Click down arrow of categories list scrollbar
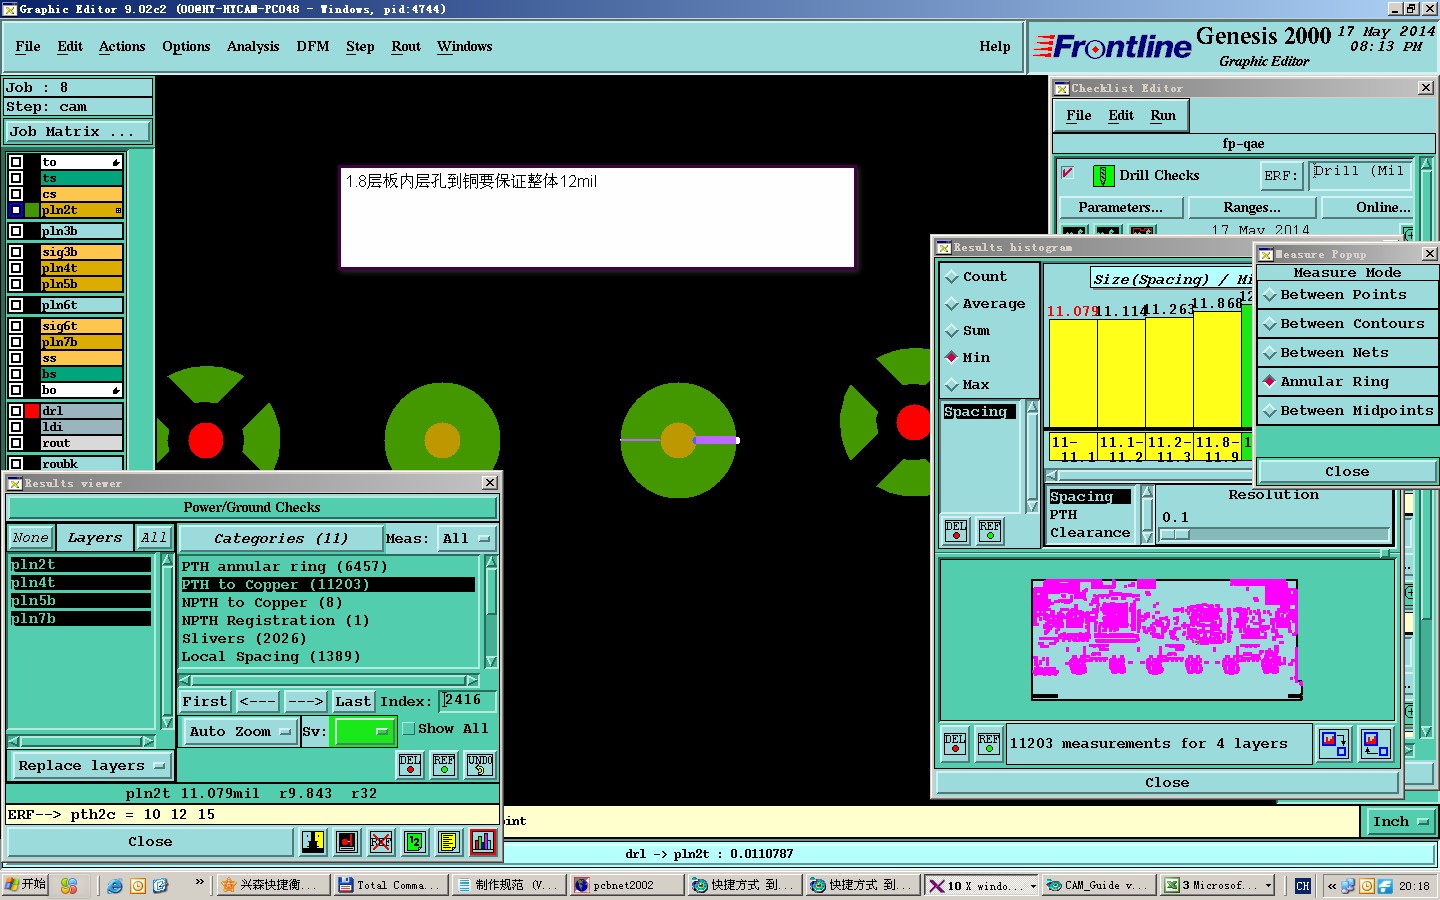The width and height of the screenshot is (1440, 900). 491,662
